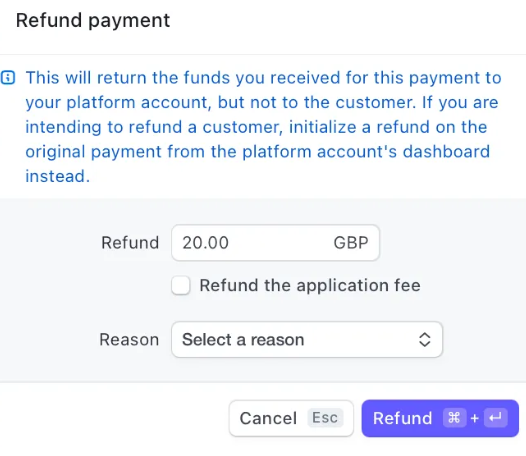
Task: Click the 'Select a reason' placeholder text
Action: click(x=243, y=340)
